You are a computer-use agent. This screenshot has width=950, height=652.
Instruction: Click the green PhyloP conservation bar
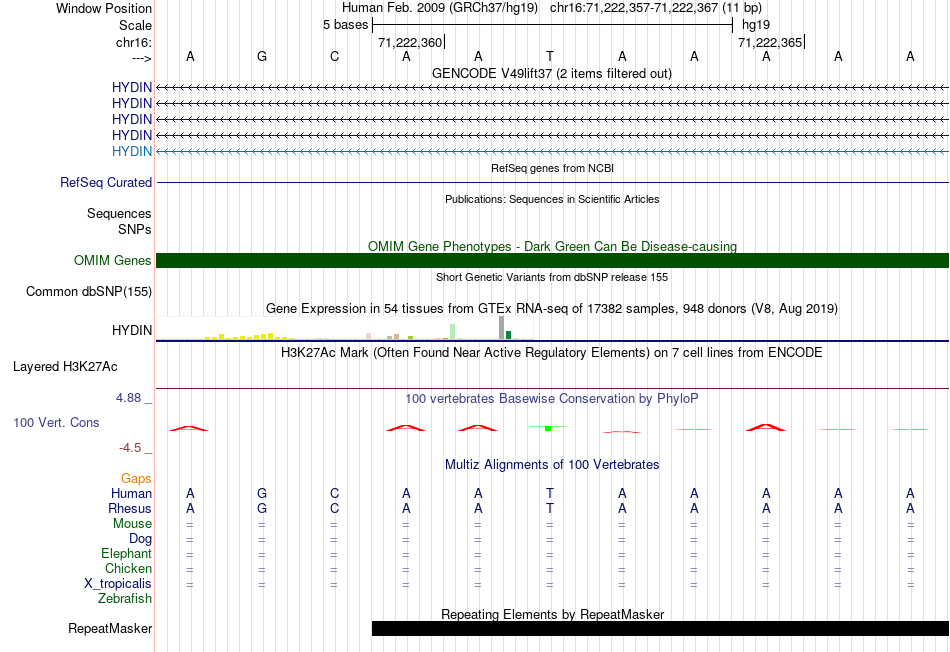point(548,428)
